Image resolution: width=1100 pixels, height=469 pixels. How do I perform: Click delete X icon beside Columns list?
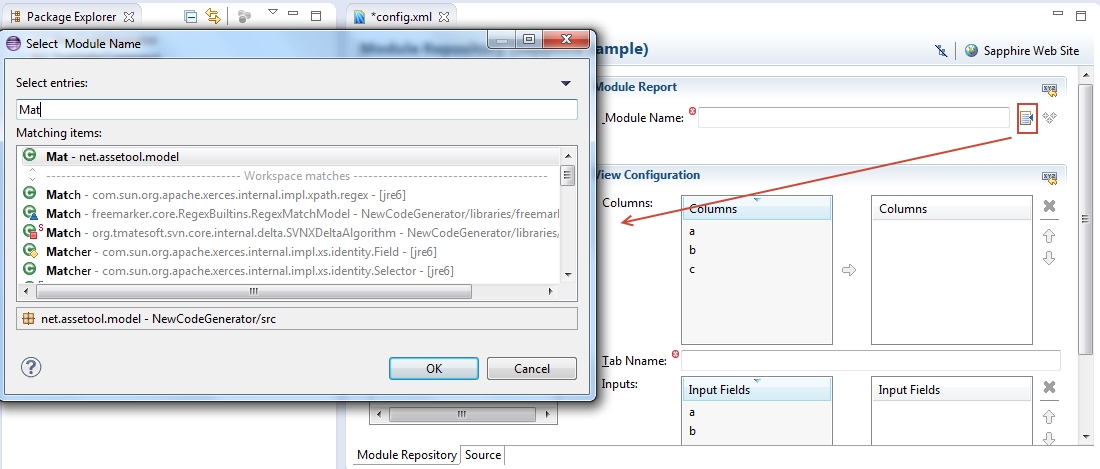click(x=1049, y=206)
